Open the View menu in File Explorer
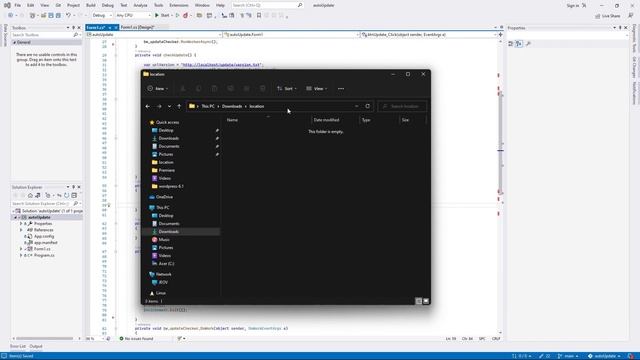 317,89
